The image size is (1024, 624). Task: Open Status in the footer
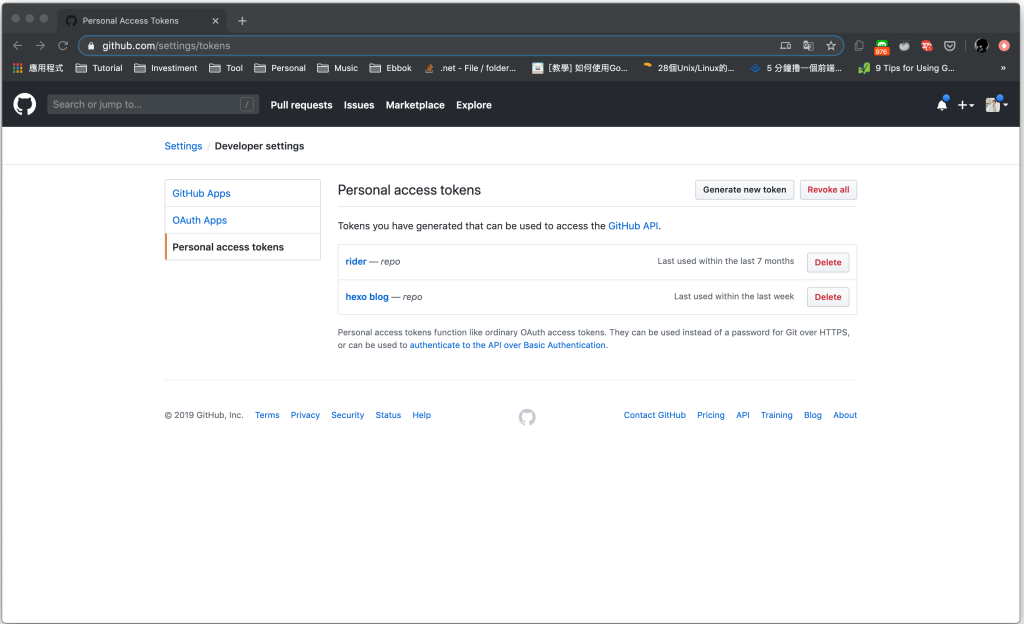tap(388, 415)
